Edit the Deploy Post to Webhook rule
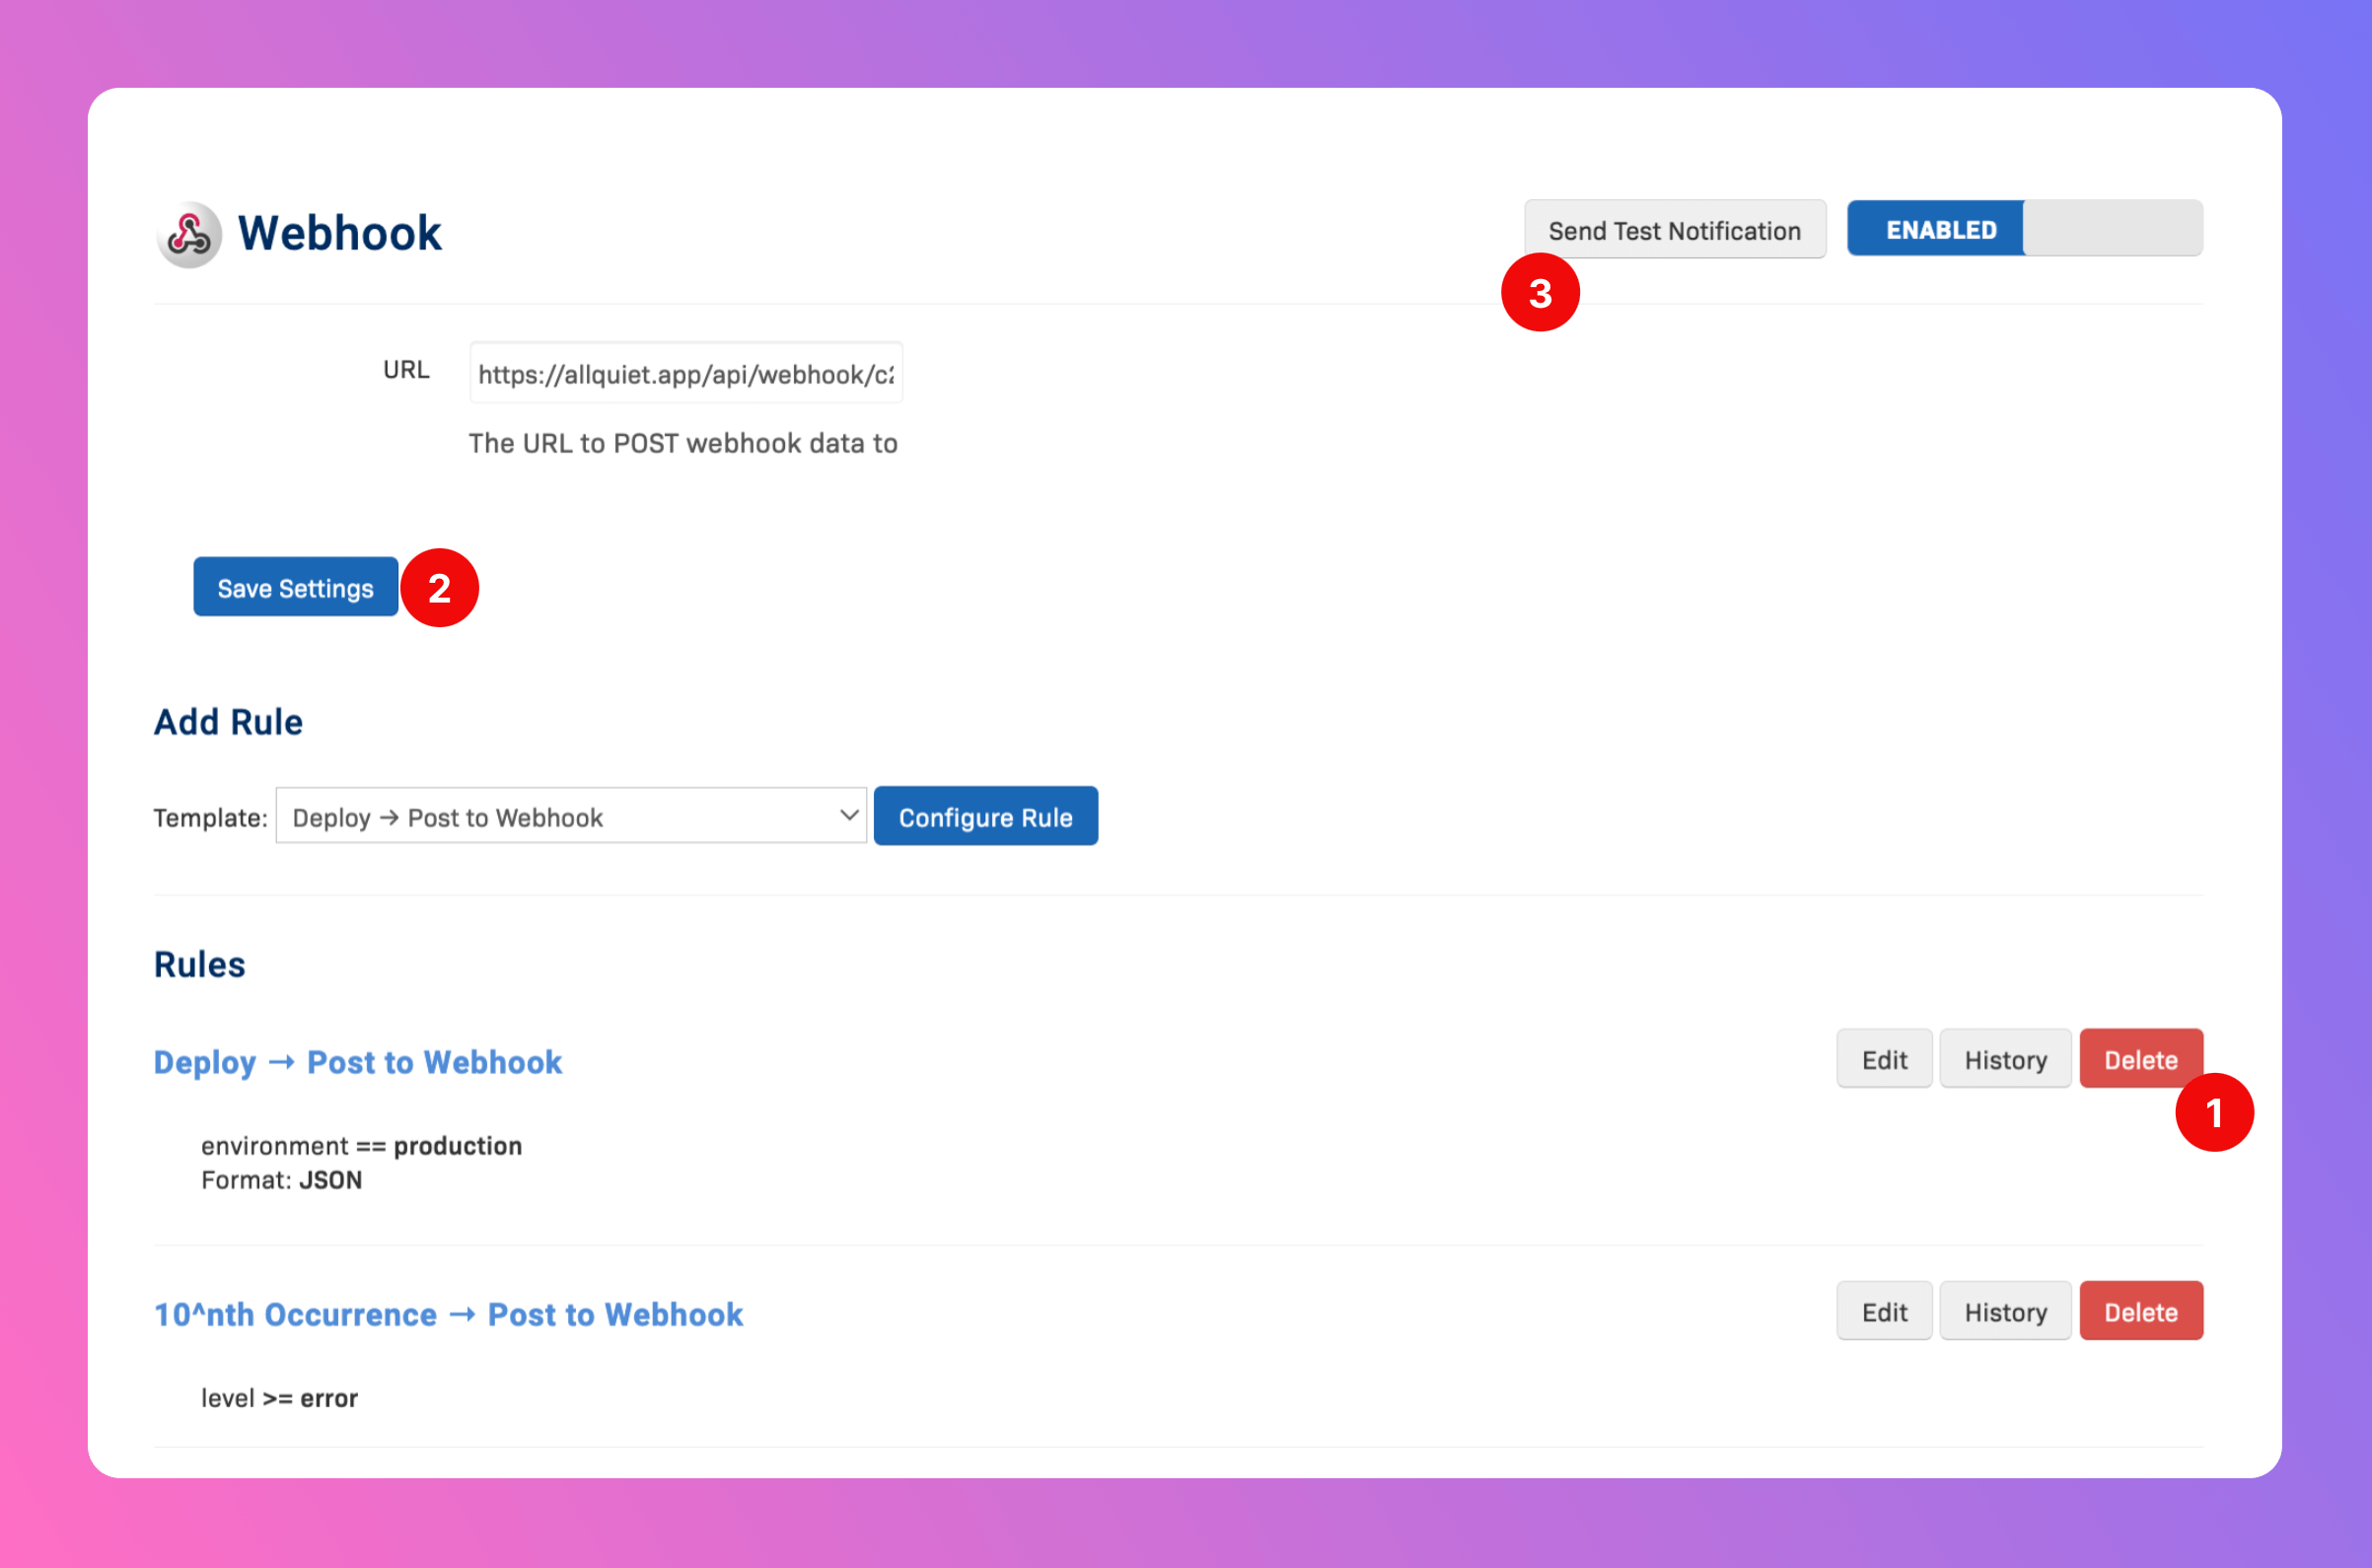Viewport: 2372px width, 1568px height. coord(1883,1059)
